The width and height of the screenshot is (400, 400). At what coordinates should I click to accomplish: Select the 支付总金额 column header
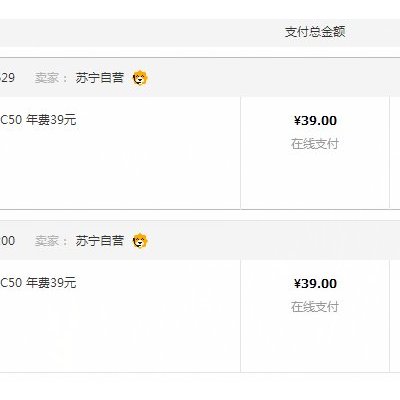[315, 32]
